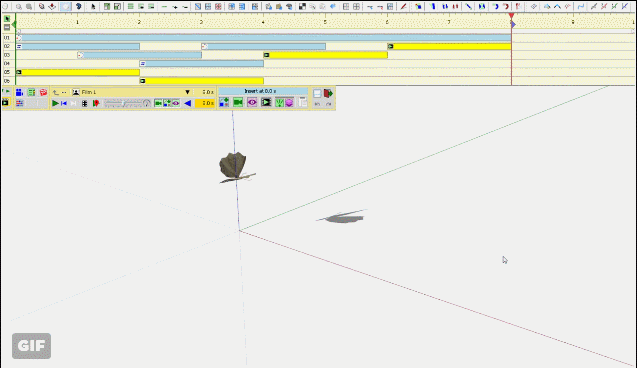The image size is (637, 368).
Task: Click the blue end-of-film marker
Action: pyautogui.click(x=514, y=25)
